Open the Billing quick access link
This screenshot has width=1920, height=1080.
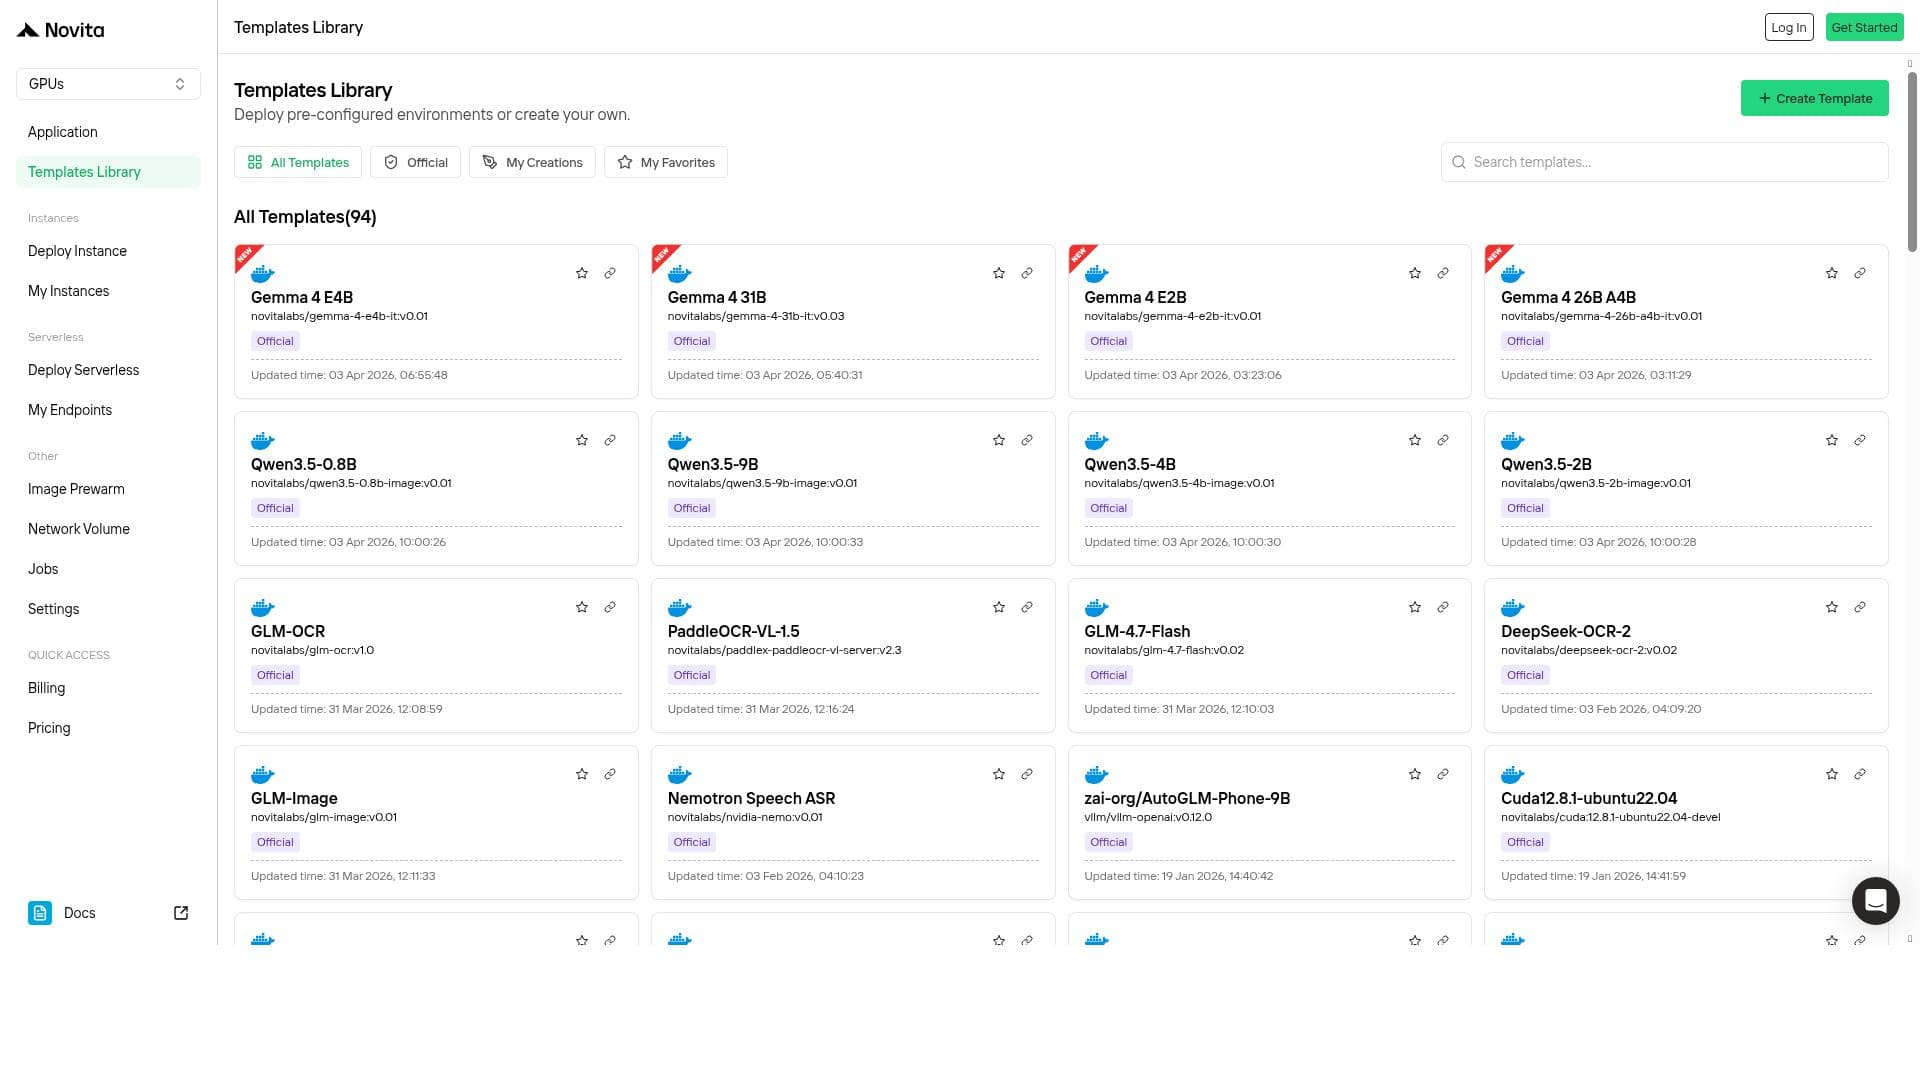pyautogui.click(x=108, y=688)
